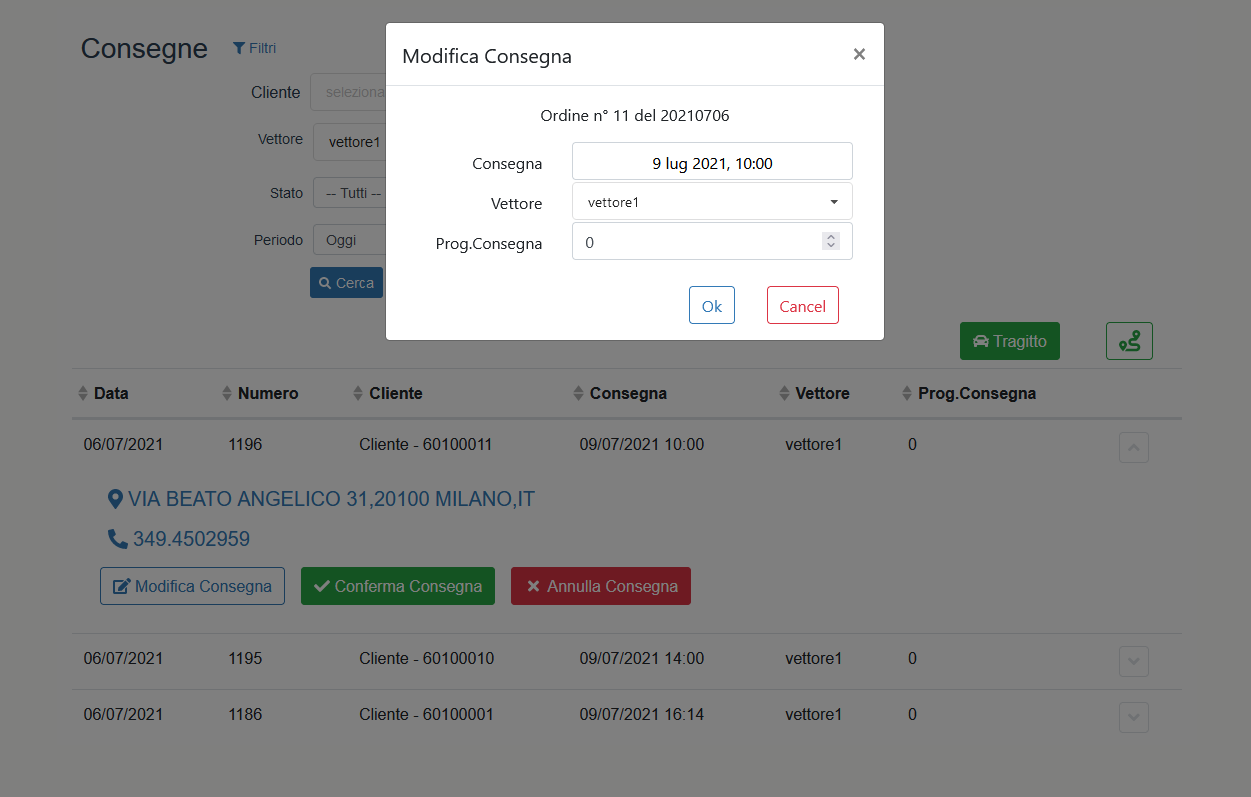Collapse the expanded order 1196 row

tap(1133, 448)
